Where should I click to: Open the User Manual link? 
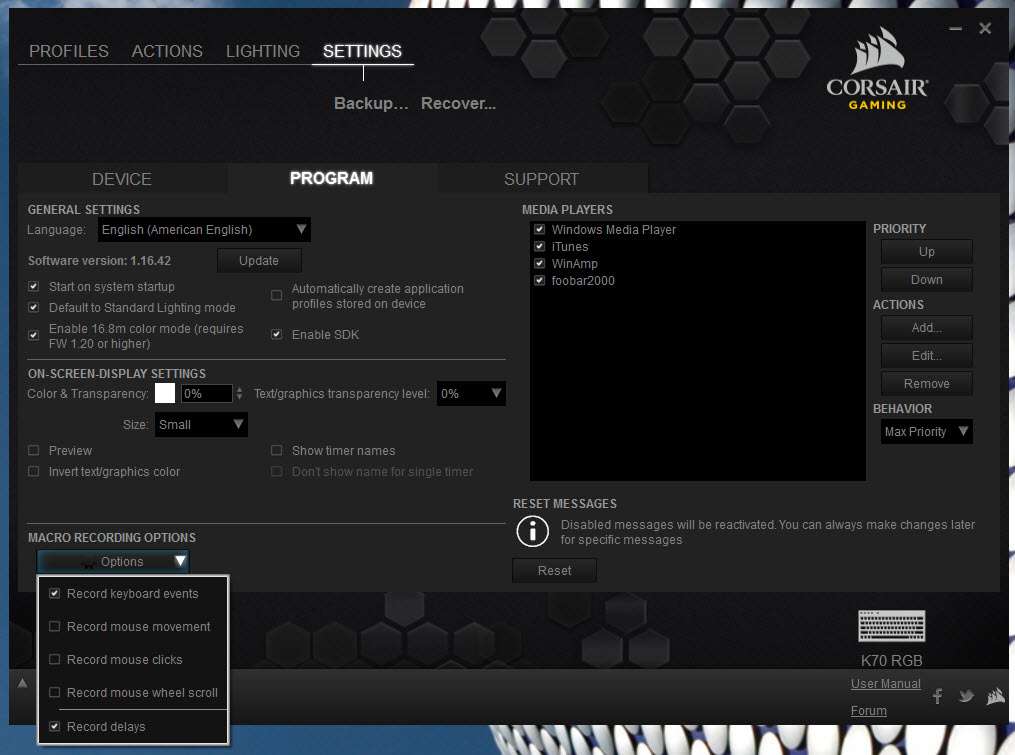click(886, 684)
